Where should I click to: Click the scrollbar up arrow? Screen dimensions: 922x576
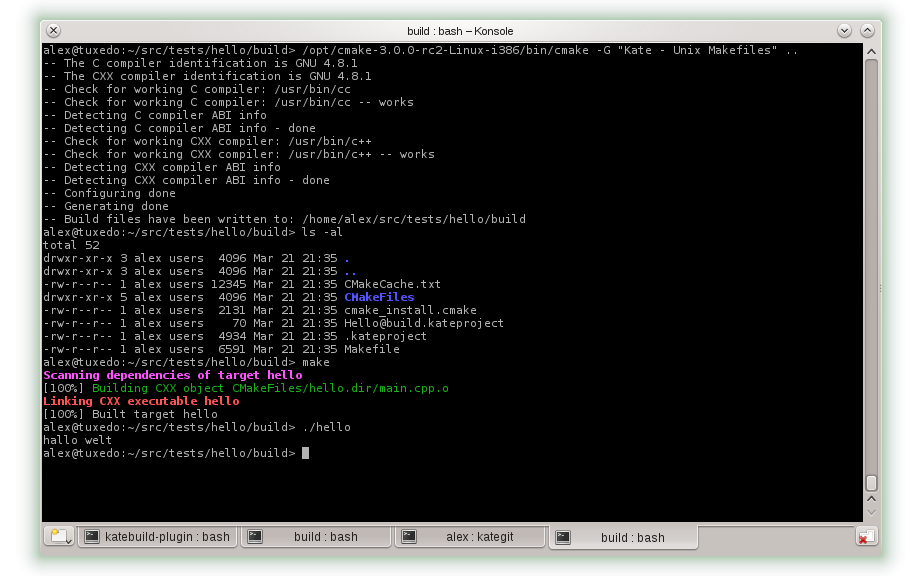coord(871,52)
